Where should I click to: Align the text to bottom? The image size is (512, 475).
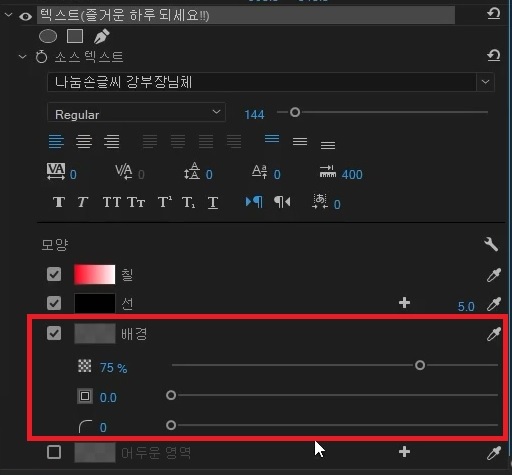click(x=328, y=145)
